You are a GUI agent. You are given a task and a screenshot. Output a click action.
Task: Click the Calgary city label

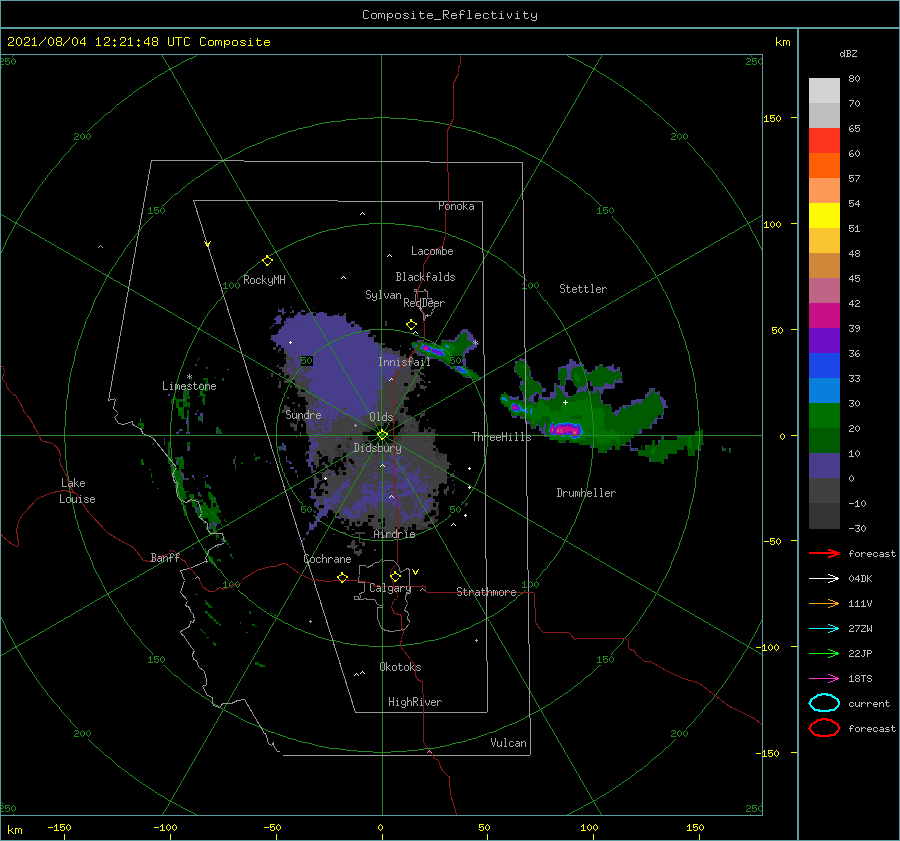390,588
